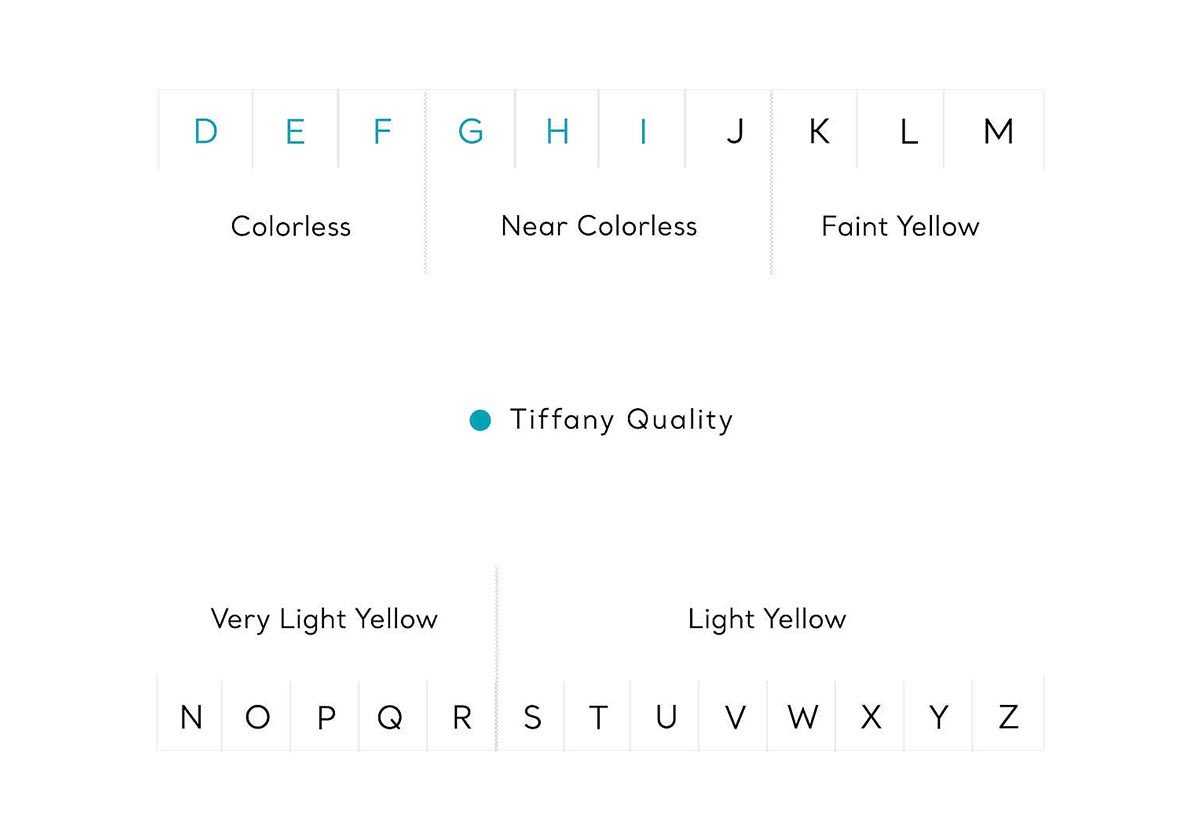Click the Light Yellow category label

point(767,619)
